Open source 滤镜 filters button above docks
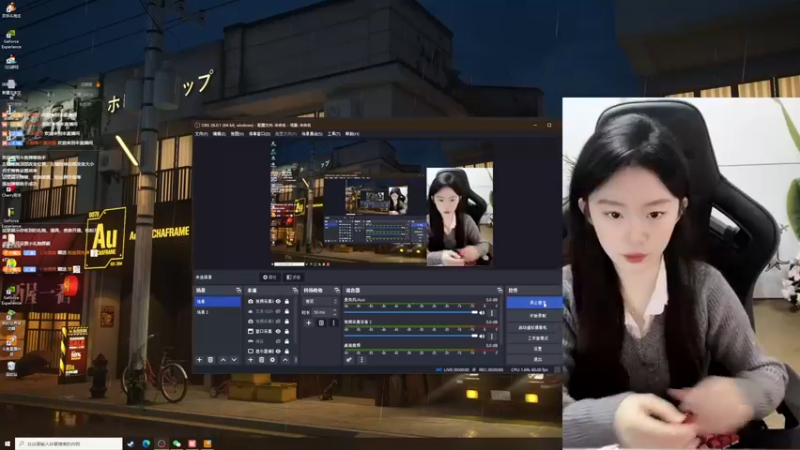This screenshot has width=800, height=450. point(293,277)
